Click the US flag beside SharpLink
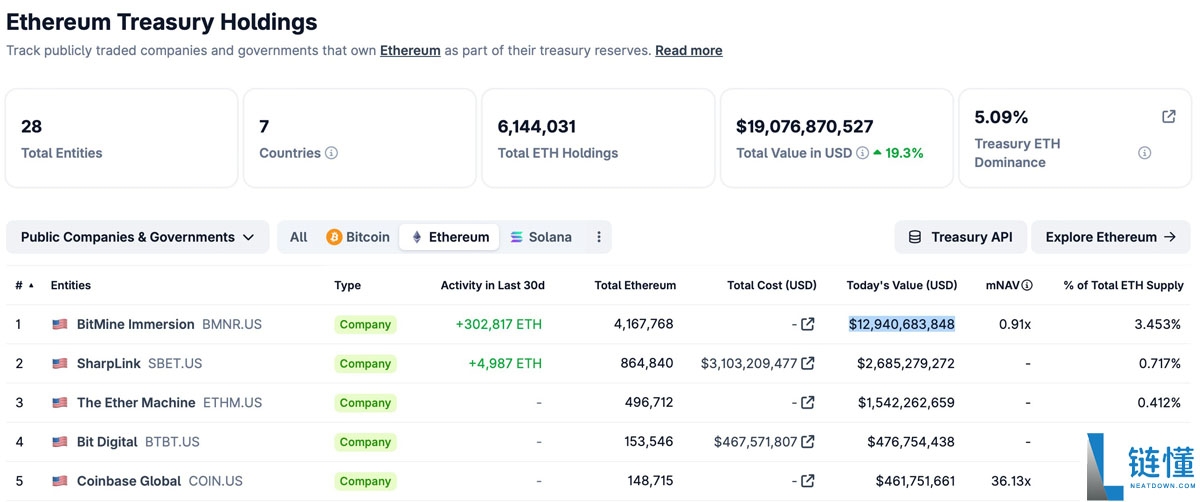 coord(60,363)
